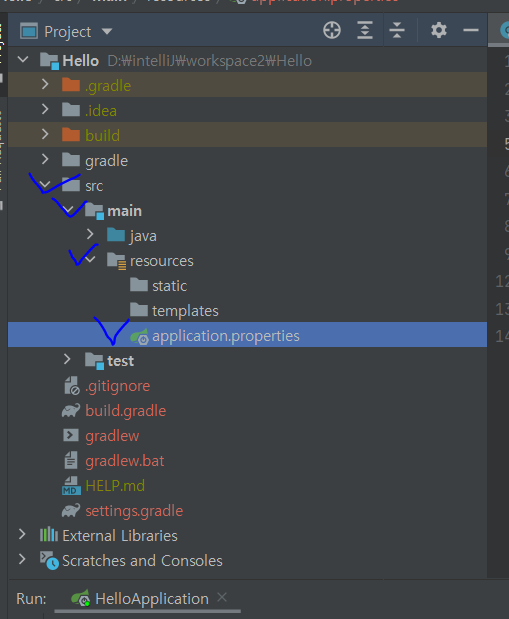Collapse the main folder chevron

pos(68,210)
